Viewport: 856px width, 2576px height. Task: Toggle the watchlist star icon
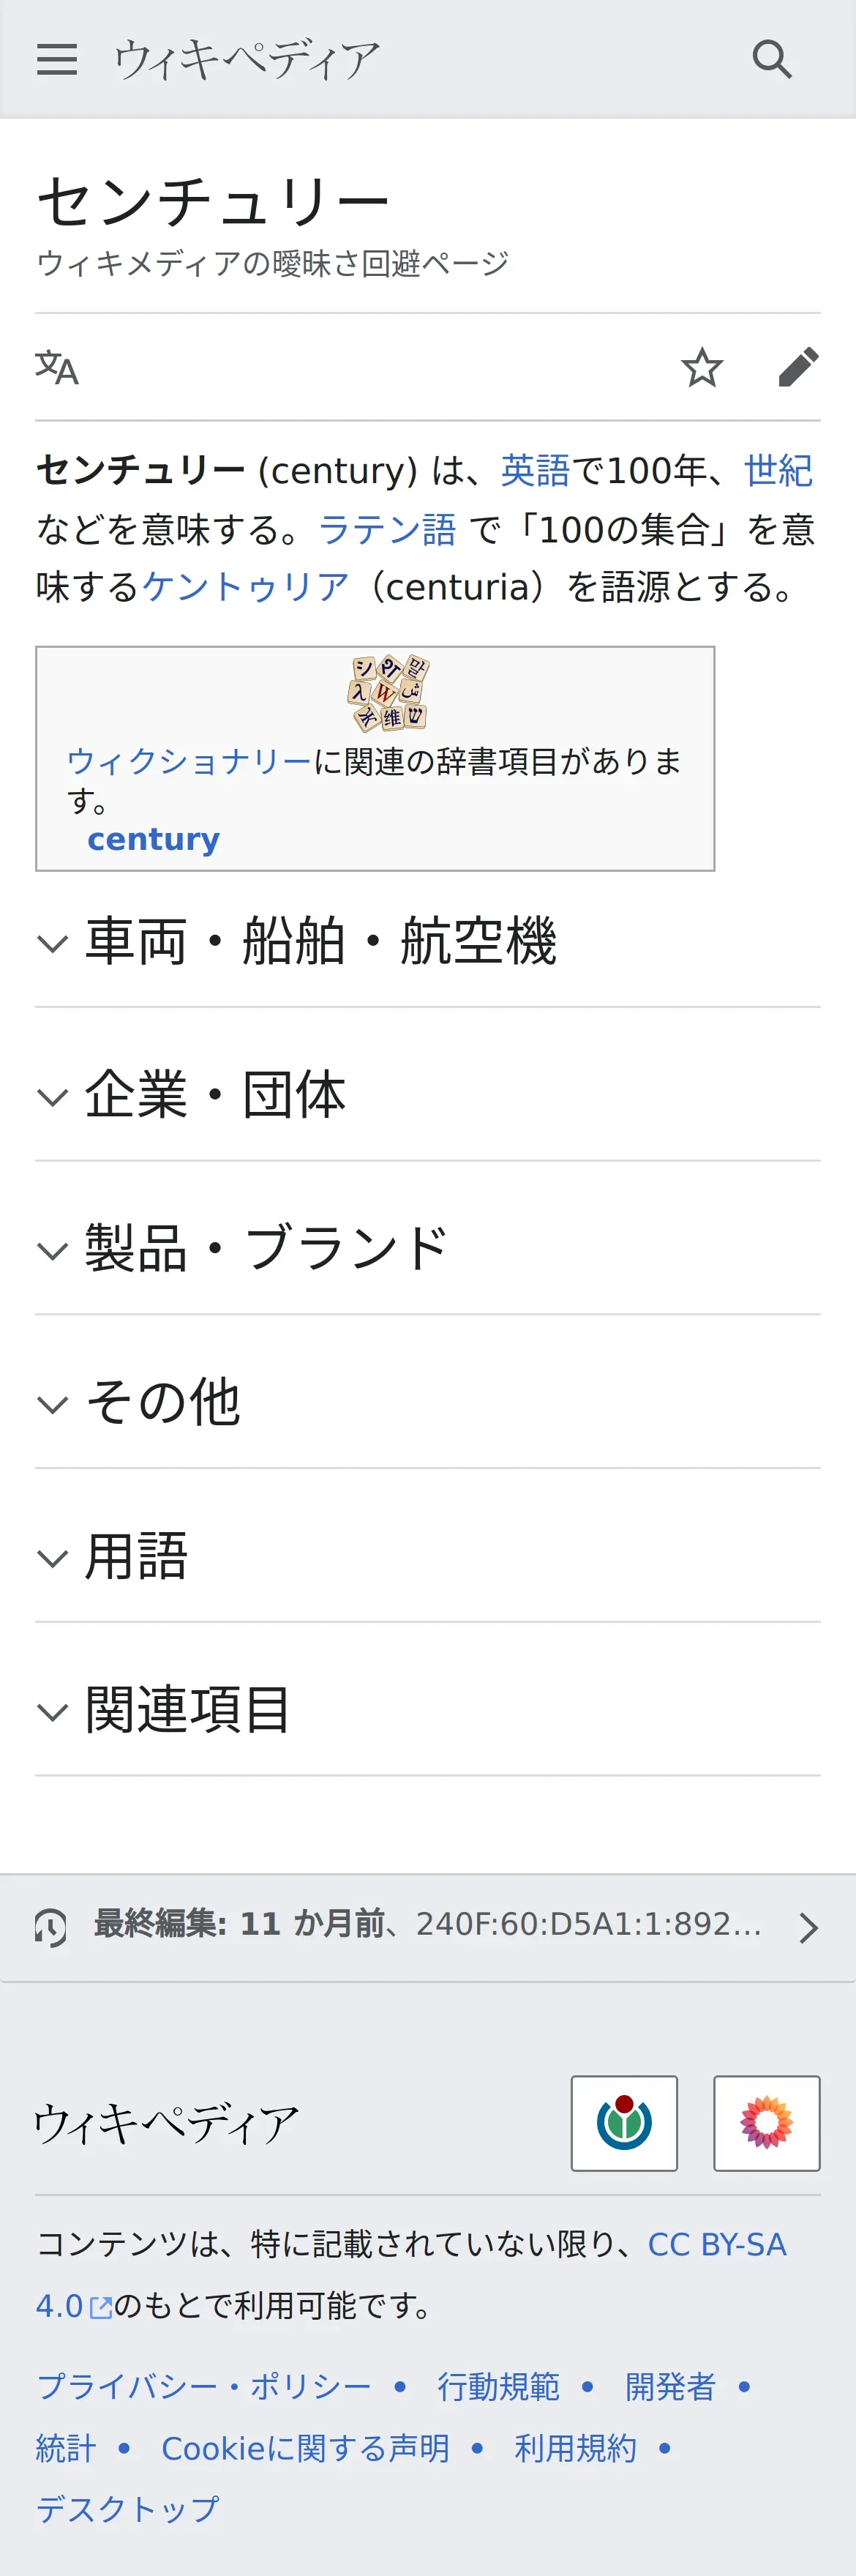coord(702,368)
